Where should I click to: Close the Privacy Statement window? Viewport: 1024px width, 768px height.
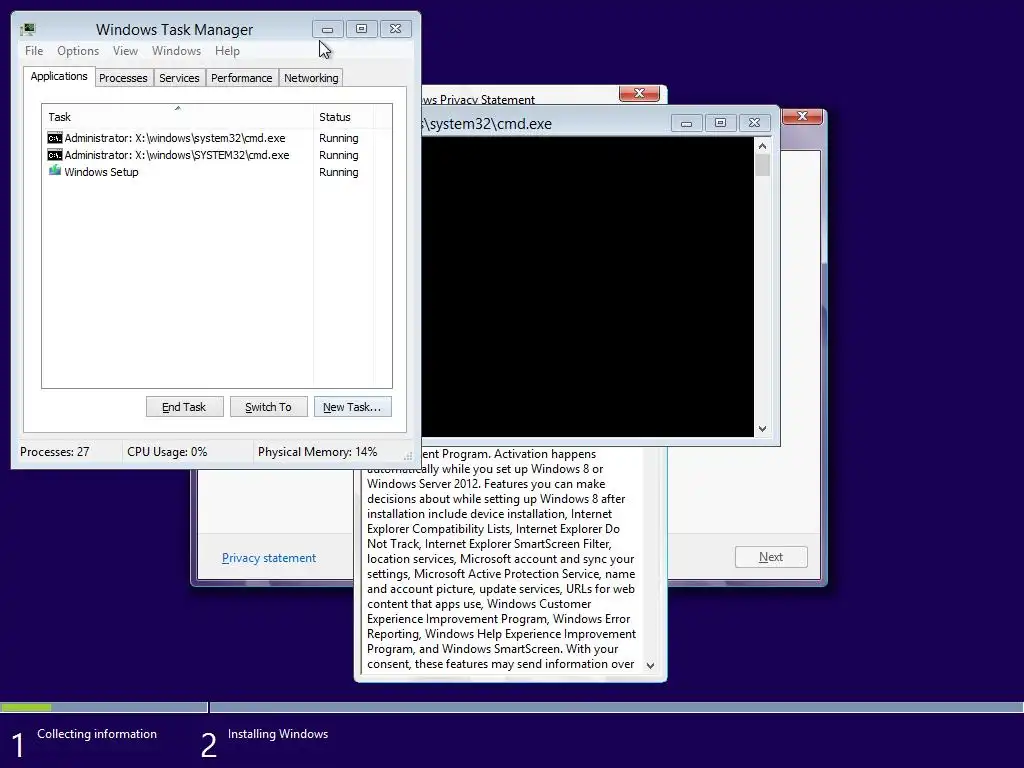pos(639,93)
